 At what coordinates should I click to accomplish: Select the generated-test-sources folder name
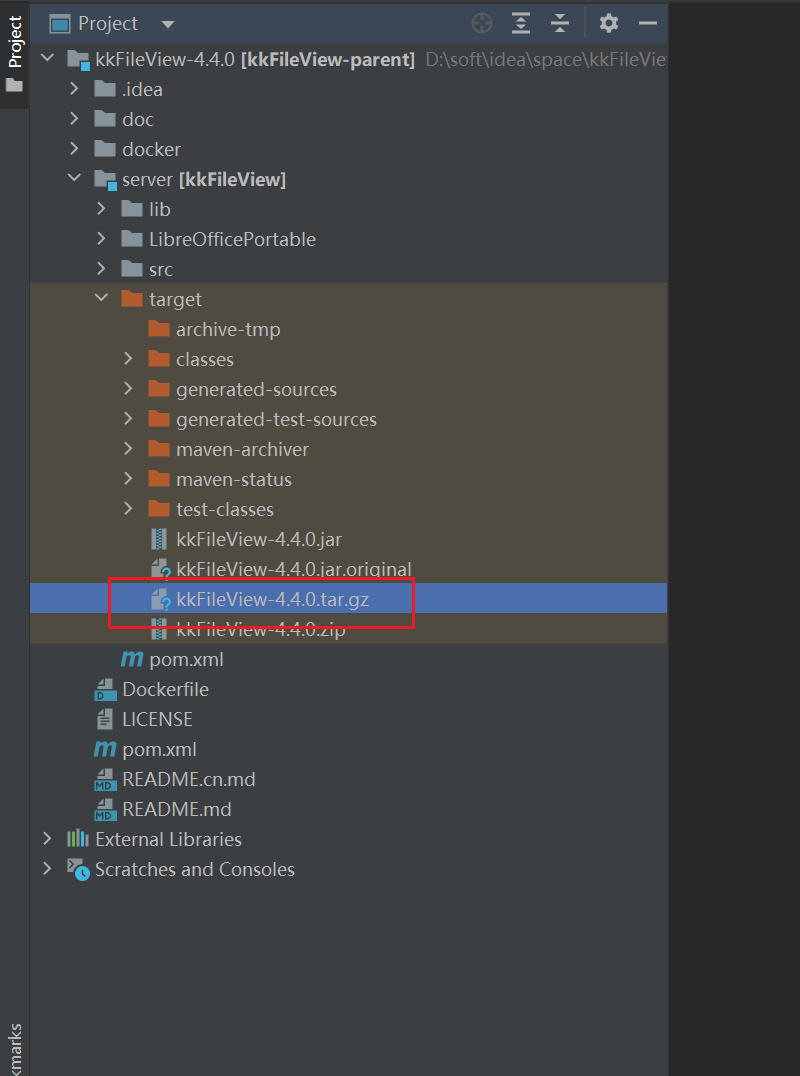click(x=277, y=419)
